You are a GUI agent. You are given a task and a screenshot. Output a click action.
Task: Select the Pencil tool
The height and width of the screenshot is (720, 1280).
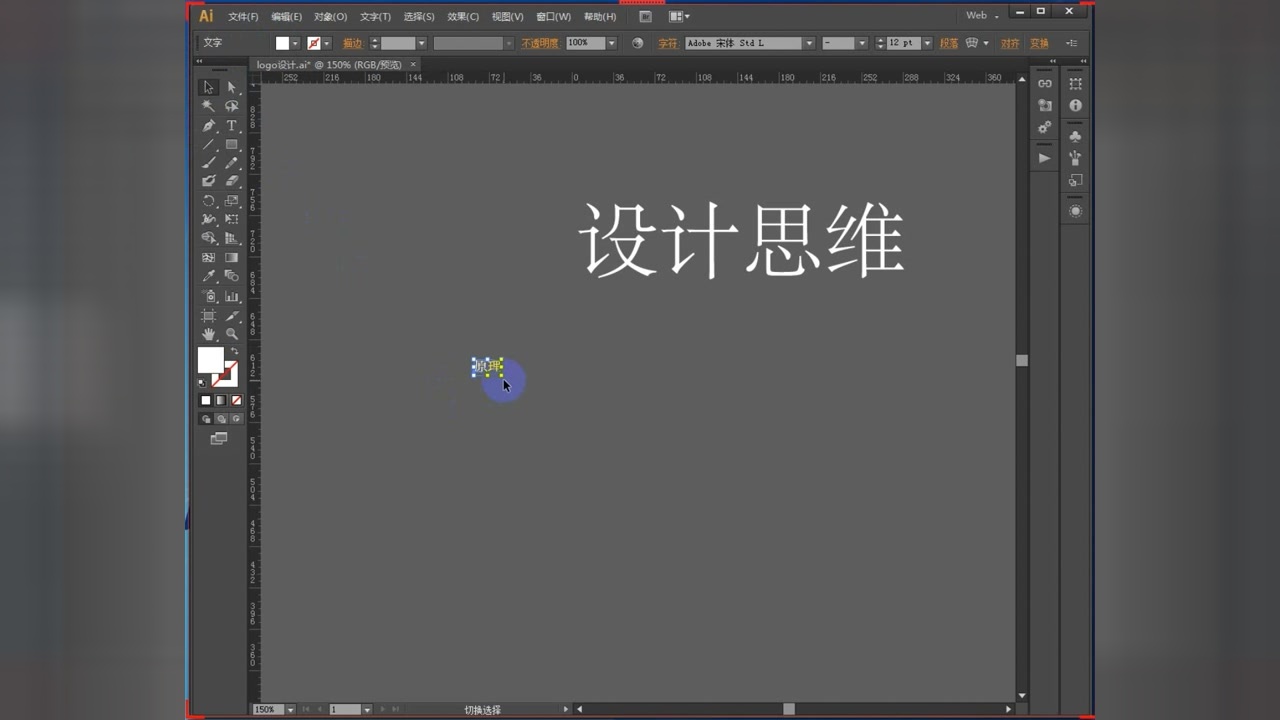coord(232,163)
